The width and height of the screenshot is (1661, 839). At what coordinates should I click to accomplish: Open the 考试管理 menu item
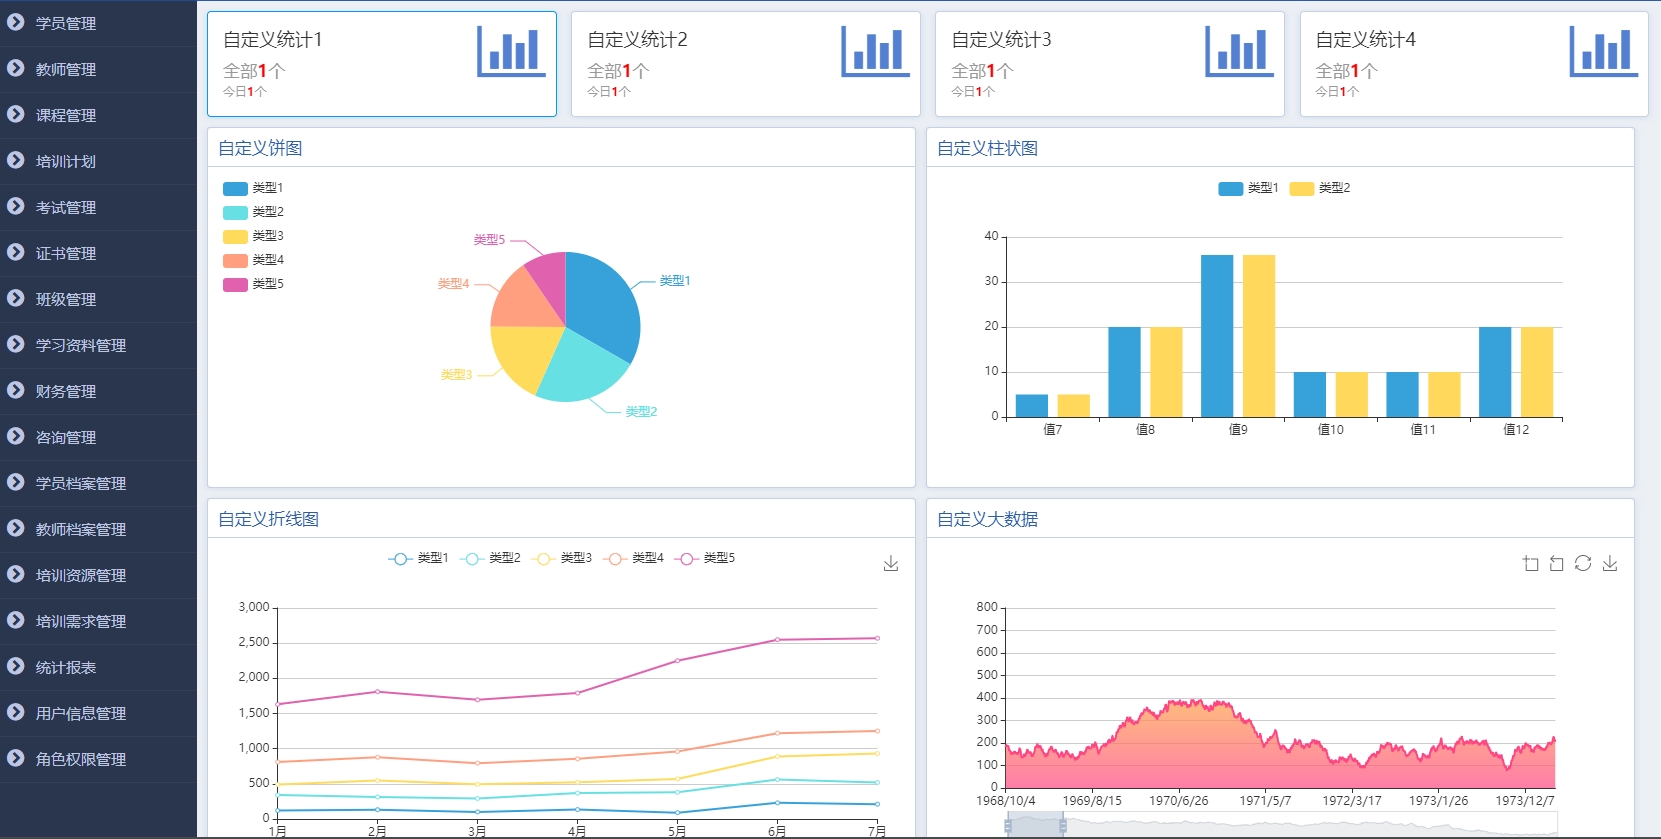click(x=66, y=207)
